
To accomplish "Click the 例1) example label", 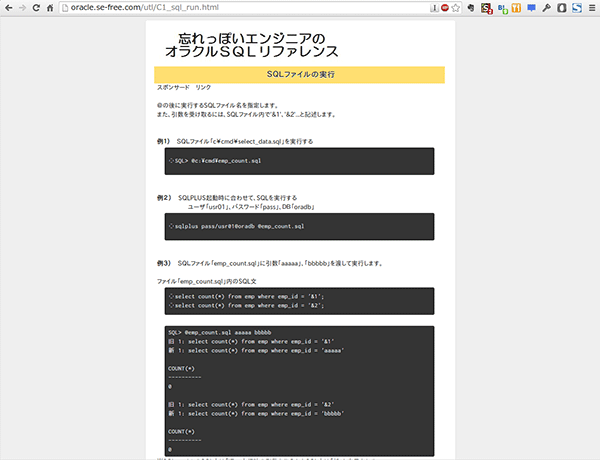I will tap(163, 141).
